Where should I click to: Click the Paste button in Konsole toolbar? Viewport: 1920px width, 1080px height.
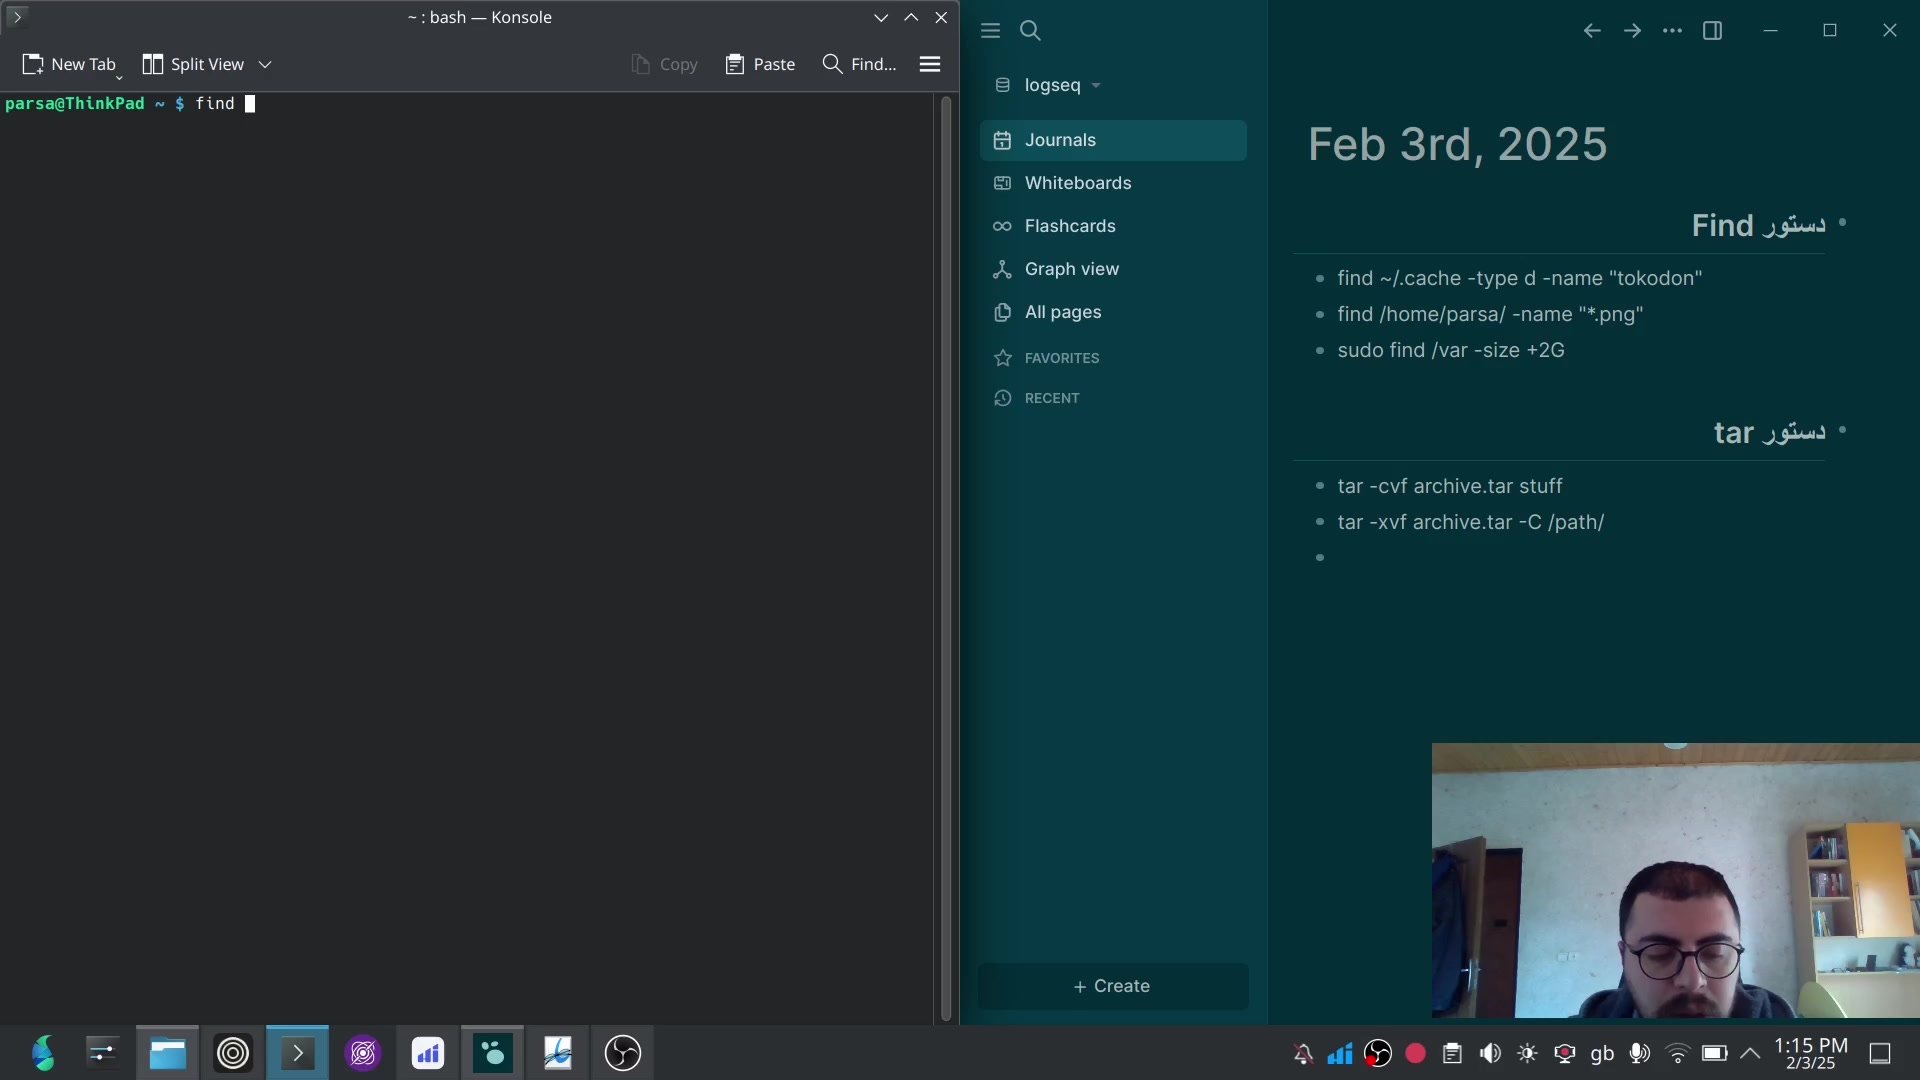760,64
